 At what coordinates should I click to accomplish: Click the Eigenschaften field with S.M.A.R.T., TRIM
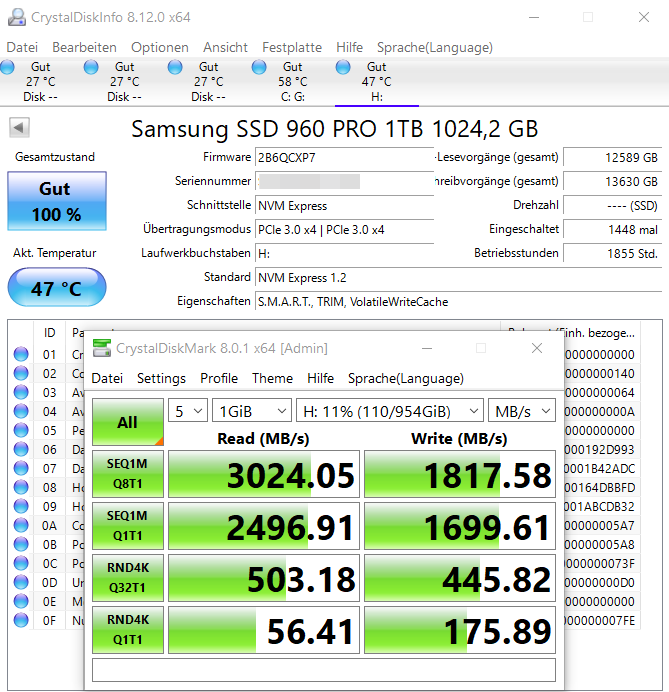(x=459, y=301)
